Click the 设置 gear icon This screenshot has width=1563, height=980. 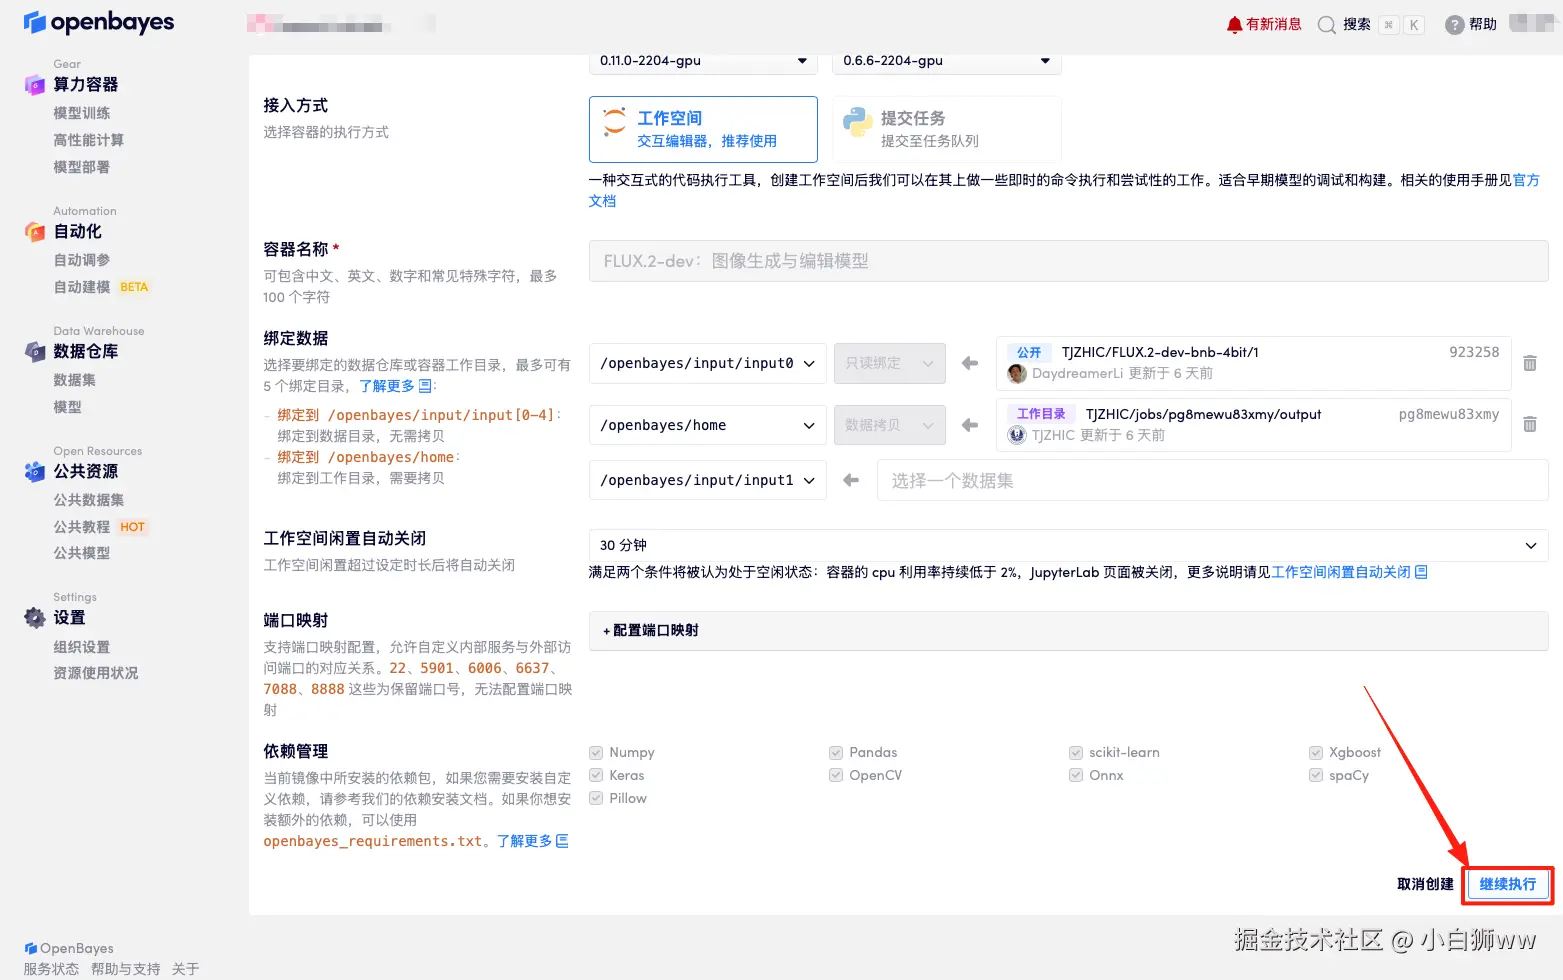(35, 618)
